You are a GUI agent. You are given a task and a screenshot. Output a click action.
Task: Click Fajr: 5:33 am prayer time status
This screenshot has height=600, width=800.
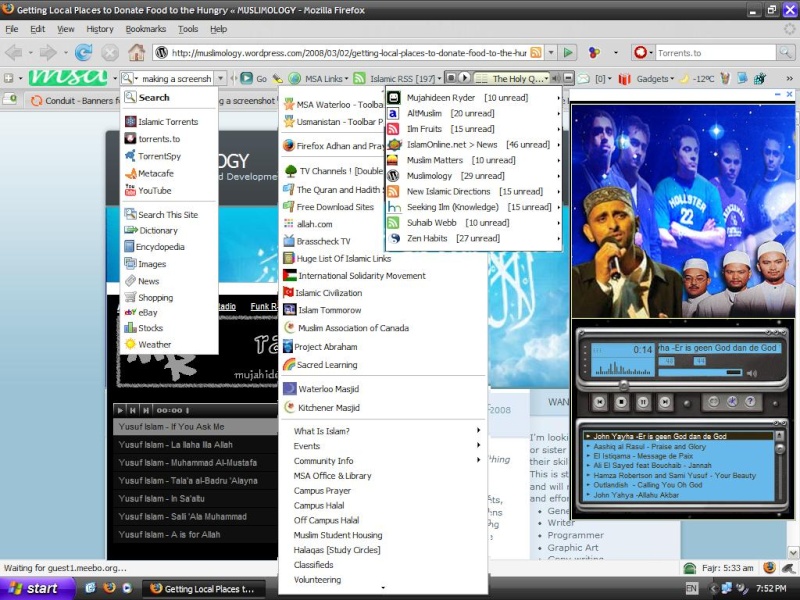pos(727,568)
